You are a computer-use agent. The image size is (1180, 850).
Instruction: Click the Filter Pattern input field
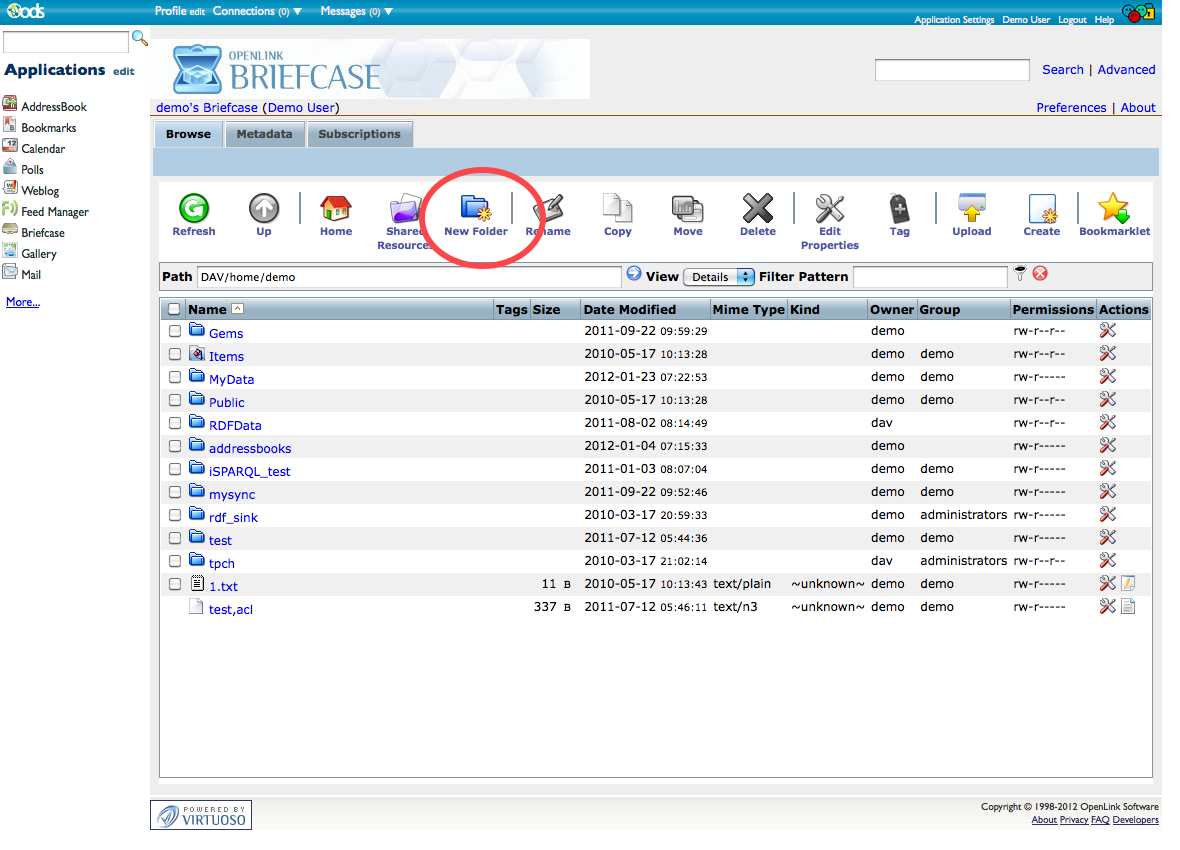pyautogui.click(x=930, y=277)
